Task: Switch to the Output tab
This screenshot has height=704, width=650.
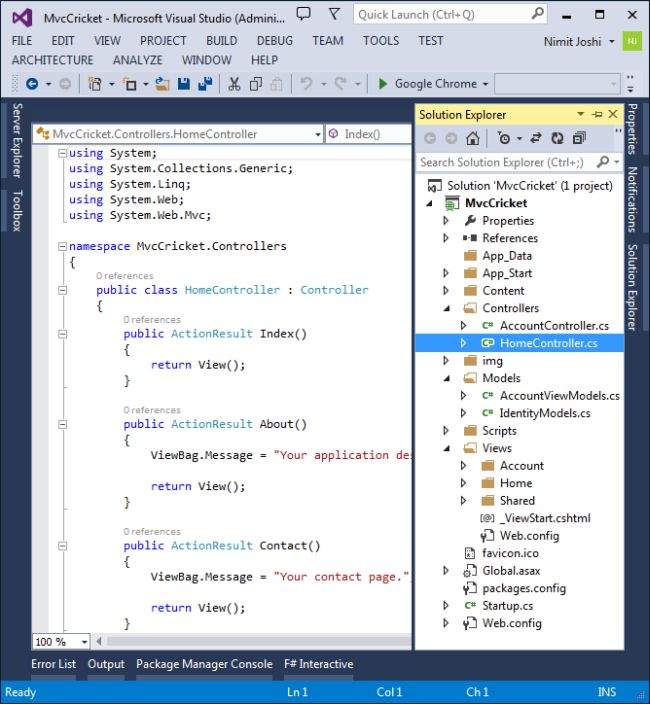Action: pyautogui.click(x=106, y=664)
